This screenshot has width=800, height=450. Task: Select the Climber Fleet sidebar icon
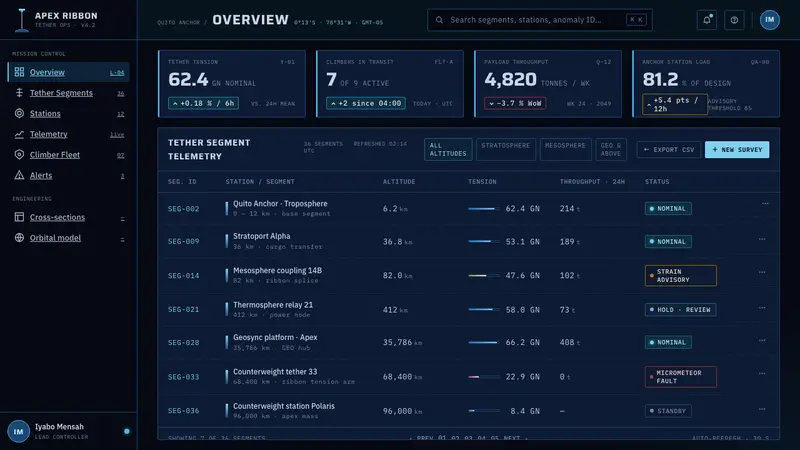tap(19, 155)
